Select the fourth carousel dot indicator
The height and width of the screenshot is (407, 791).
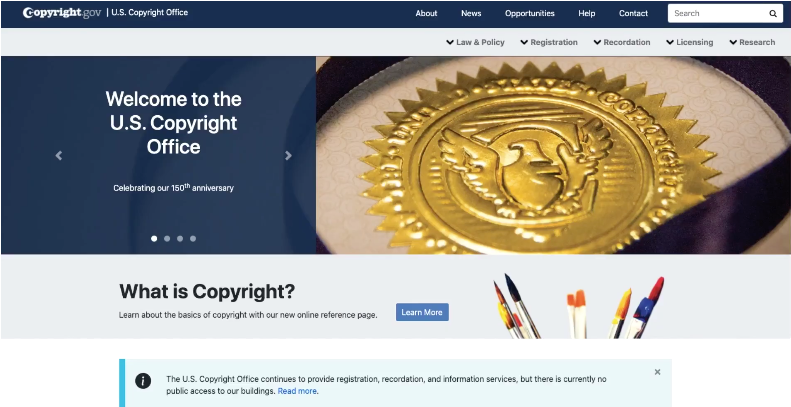tap(193, 239)
